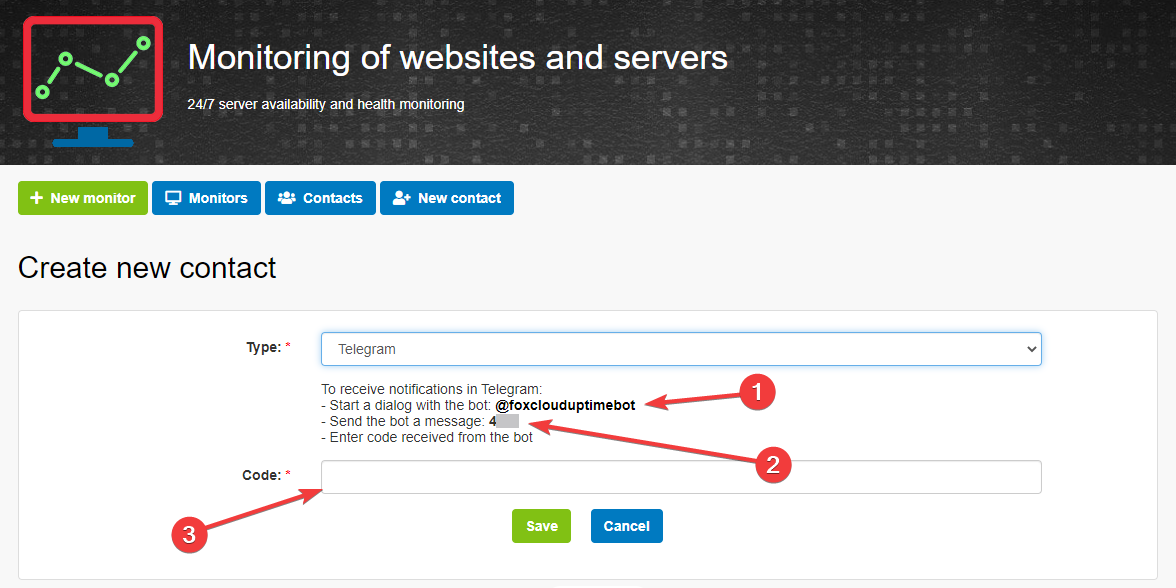Focus the Code input field
The image size is (1176, 588).
click(x=680, y=477)
